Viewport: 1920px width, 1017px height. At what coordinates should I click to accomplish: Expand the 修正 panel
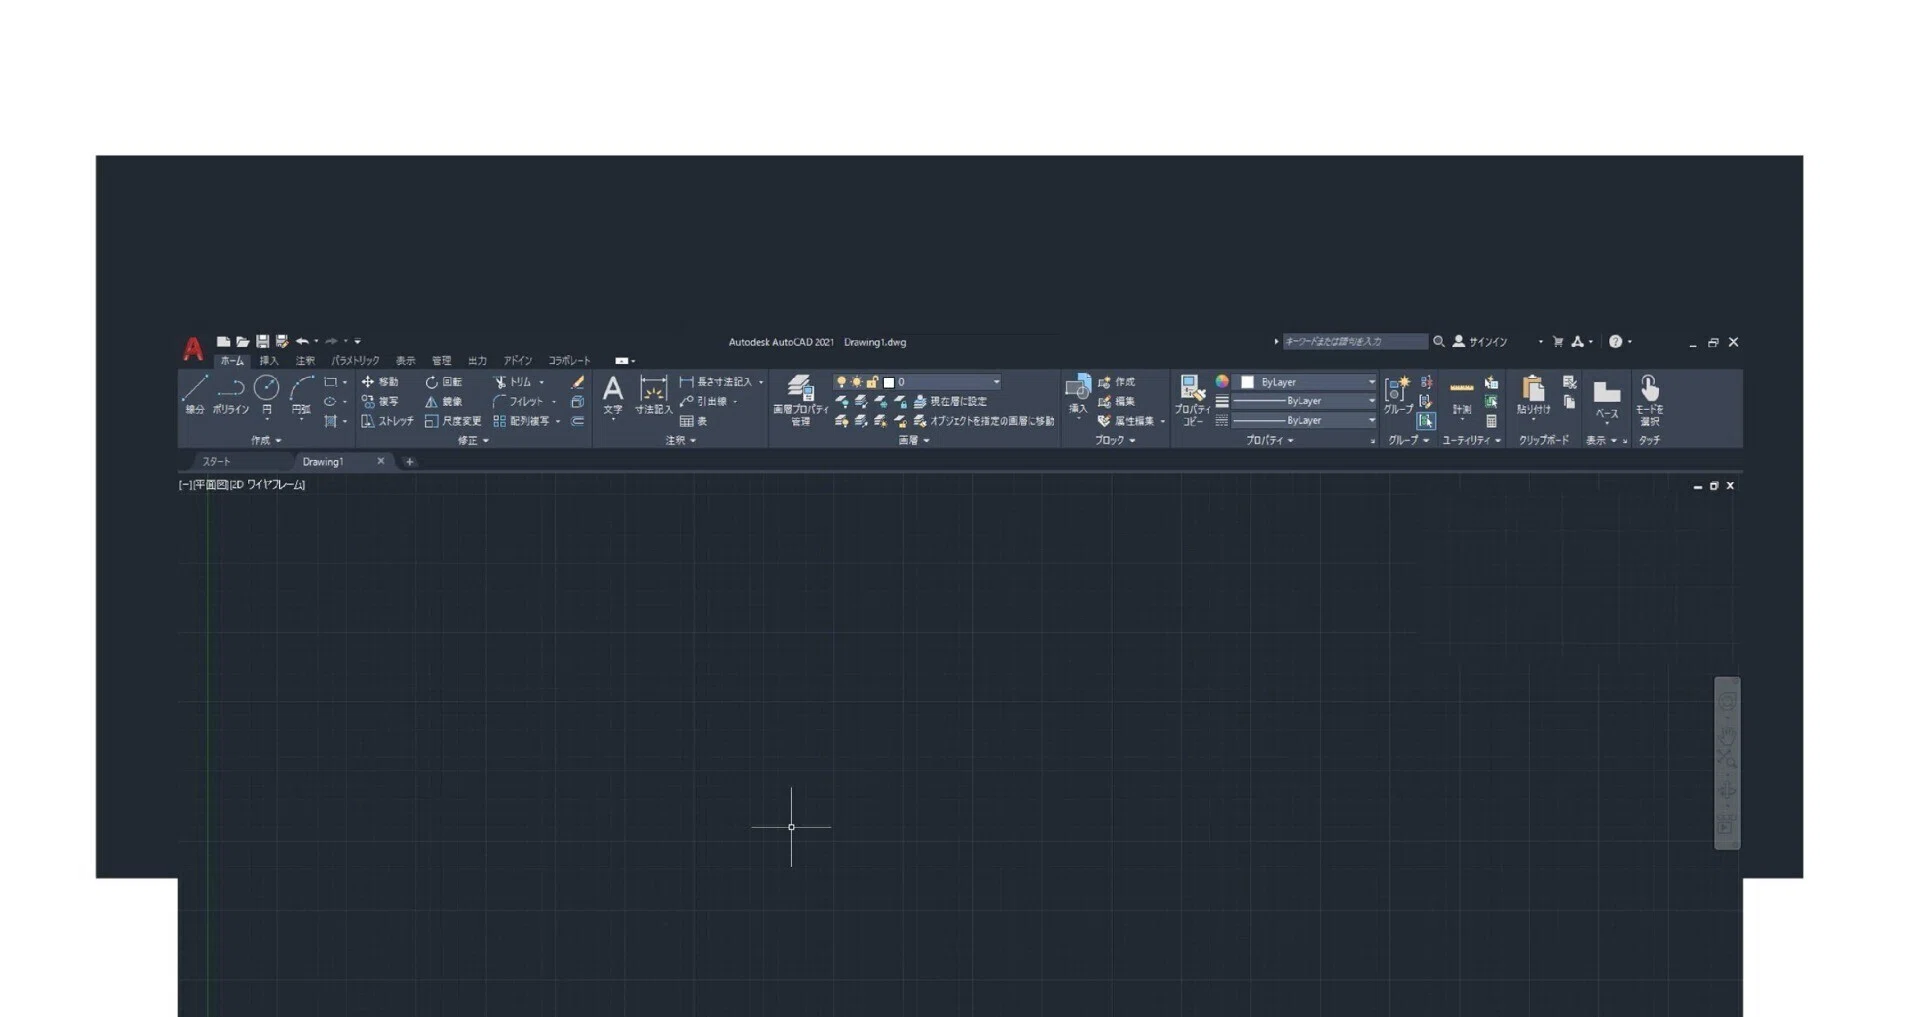point(473,440)
